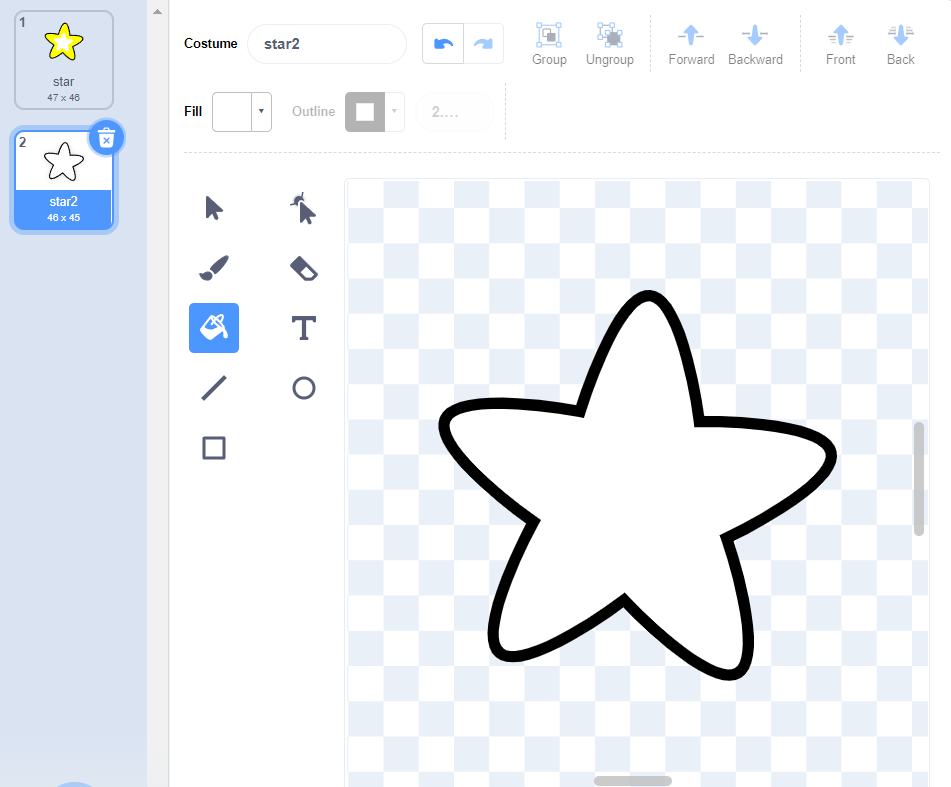Open the Outline color dropdown

[394, 112]
